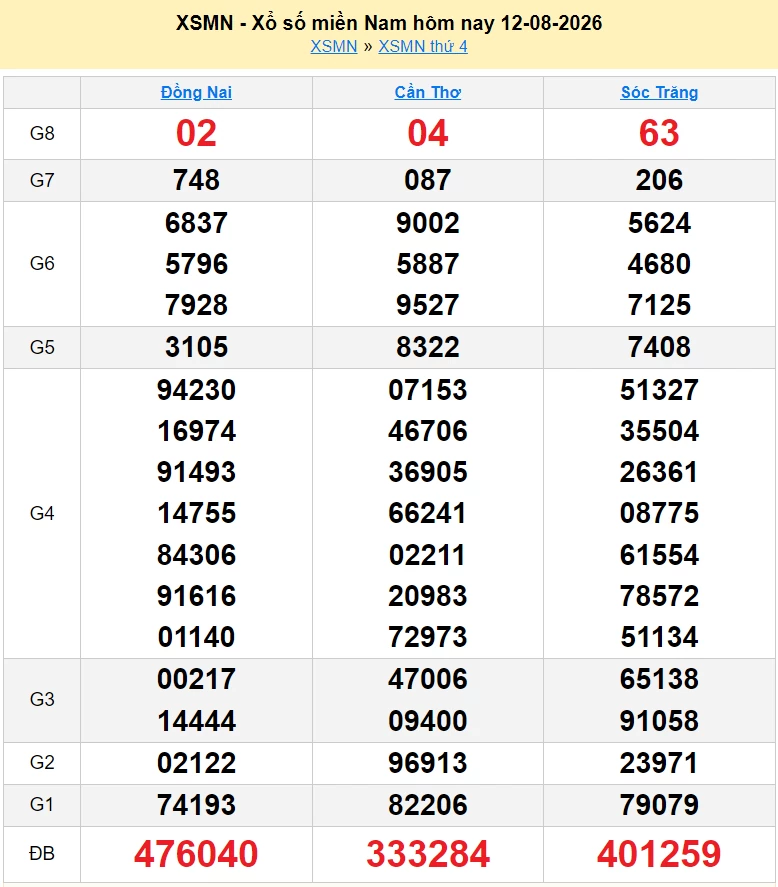Click the G5 number 8322
Screen dimensions: 778x887
[428, 347]
